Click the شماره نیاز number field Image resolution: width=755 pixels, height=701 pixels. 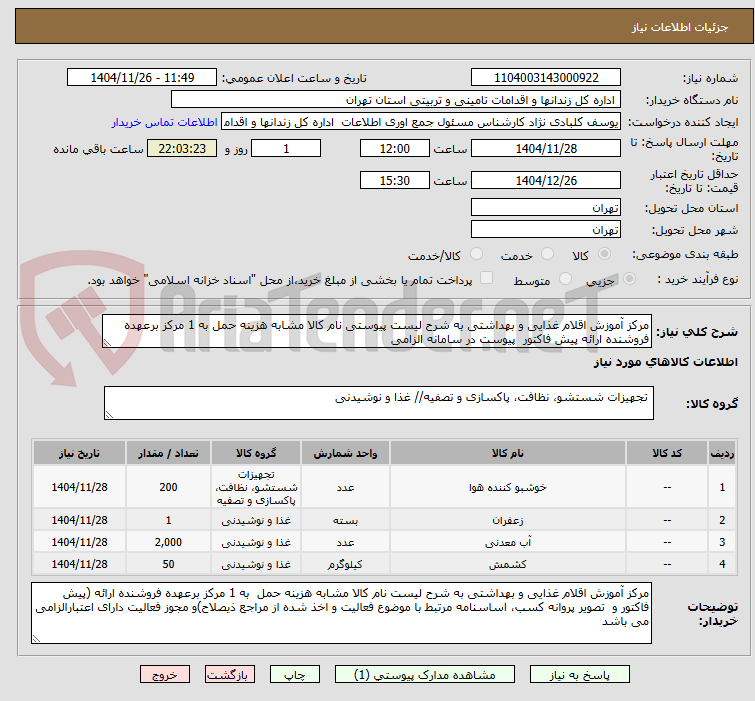coord(546,78)
